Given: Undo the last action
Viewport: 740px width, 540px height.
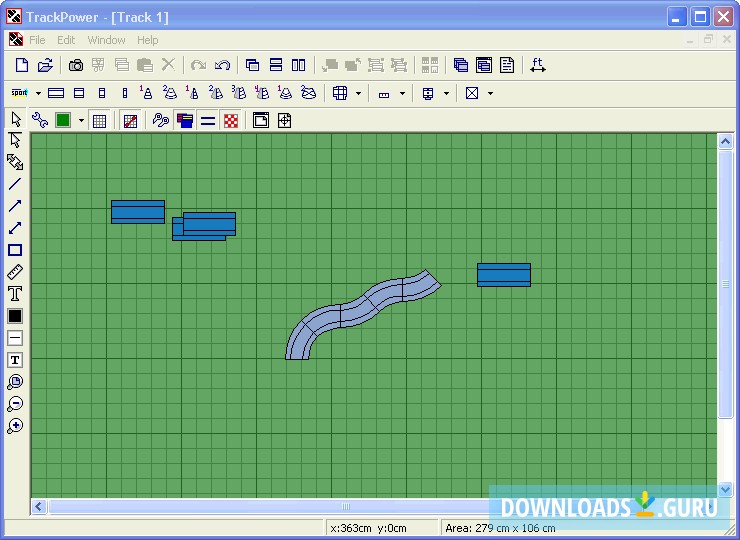Looking at the screenshot, I should [x=222, y=65].
